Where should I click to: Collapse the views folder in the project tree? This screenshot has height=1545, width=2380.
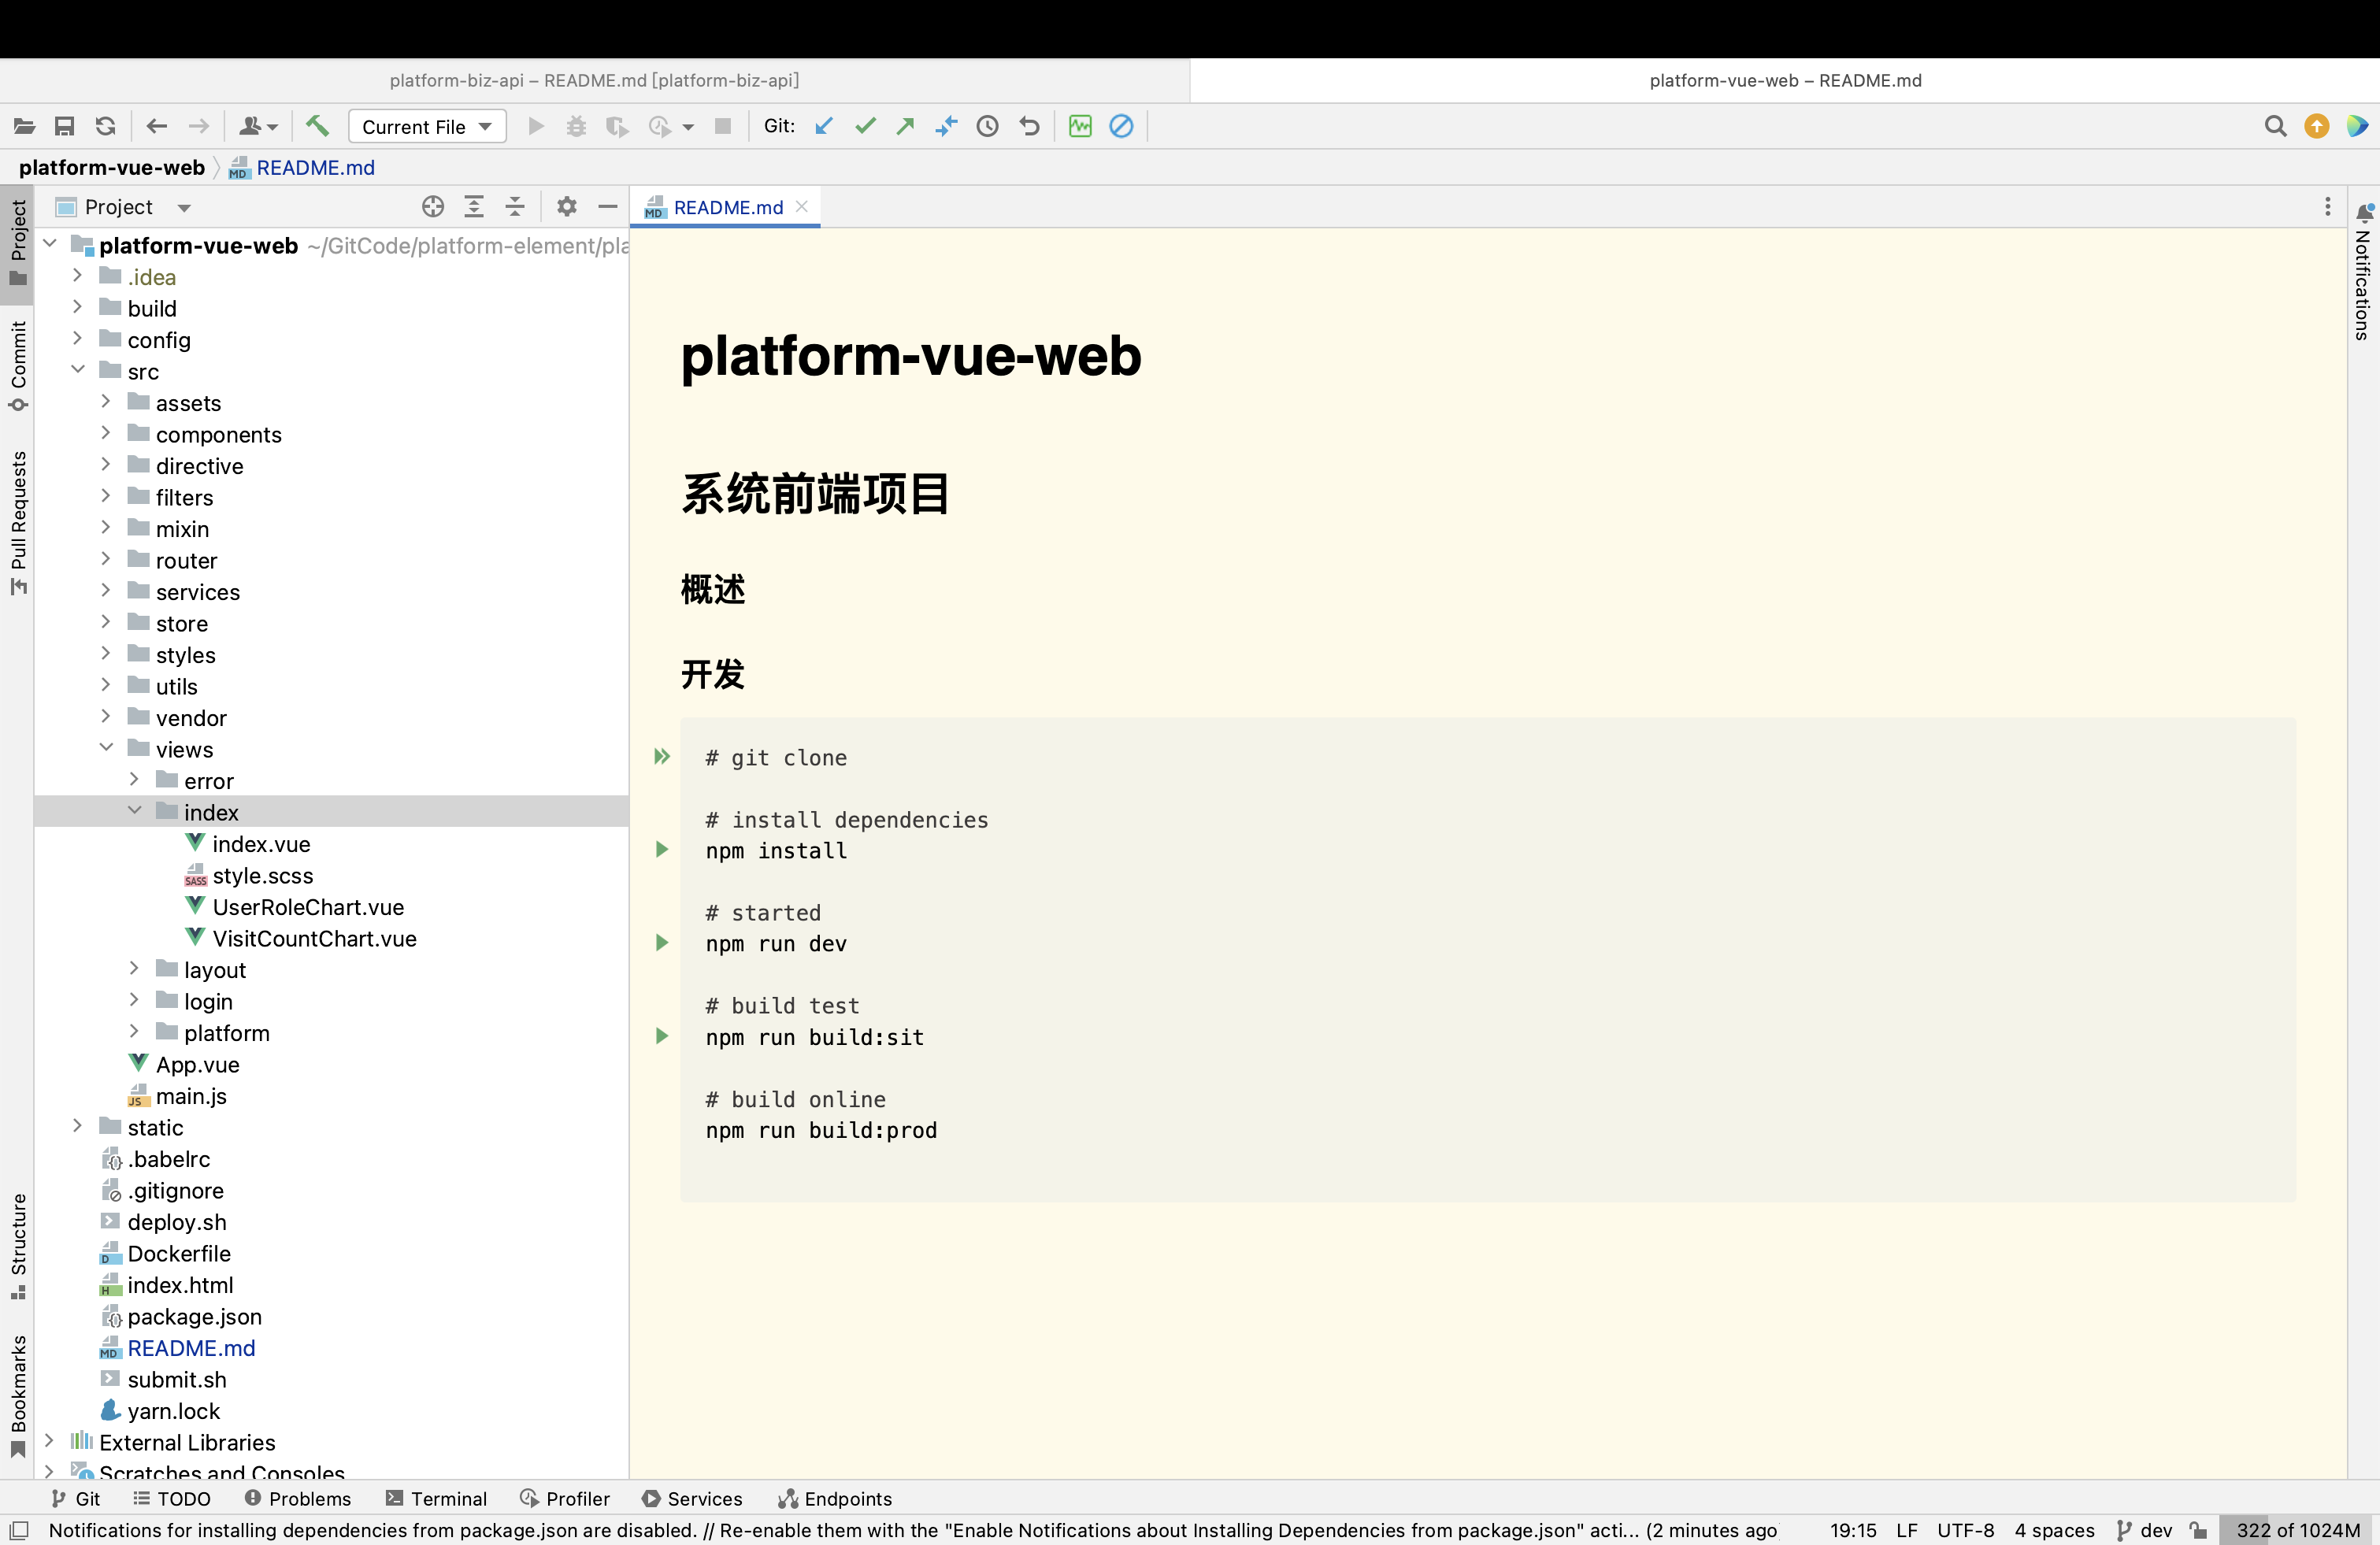(x=106, y=748)
